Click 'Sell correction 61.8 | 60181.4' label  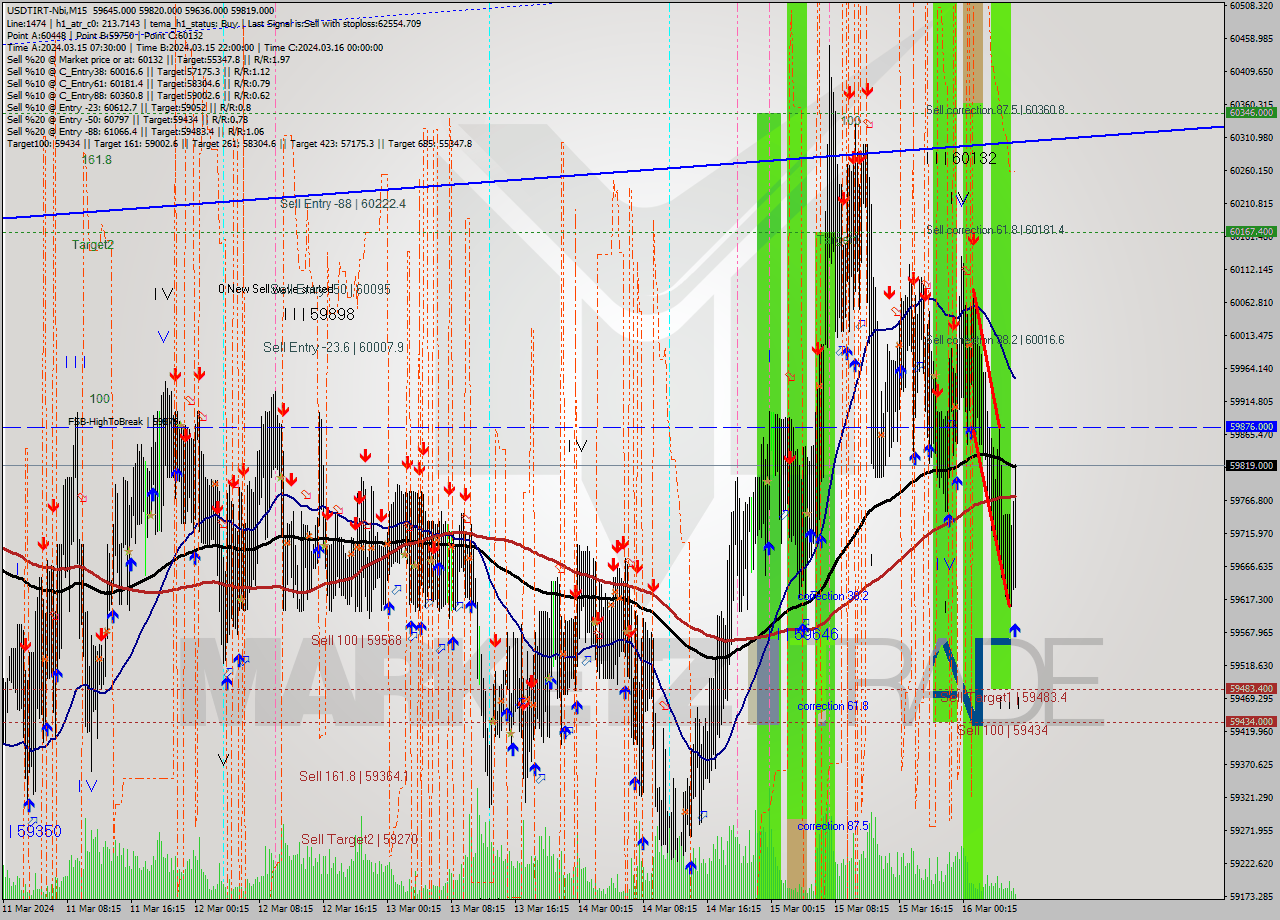[x=995, y=230]
